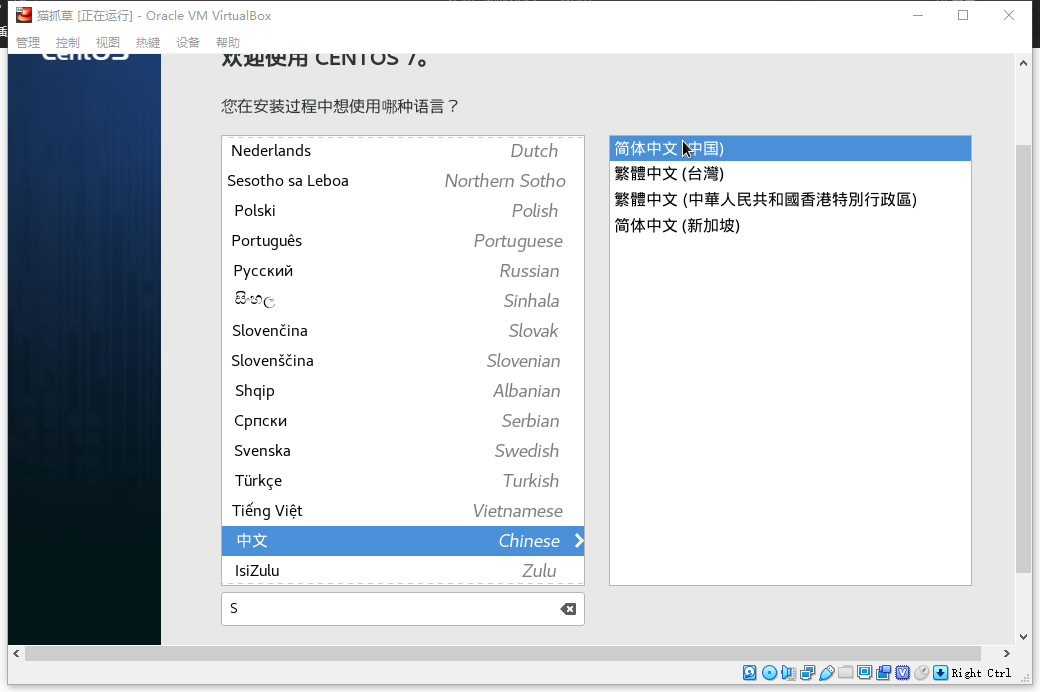Pick the Sinhala language row

403,301
